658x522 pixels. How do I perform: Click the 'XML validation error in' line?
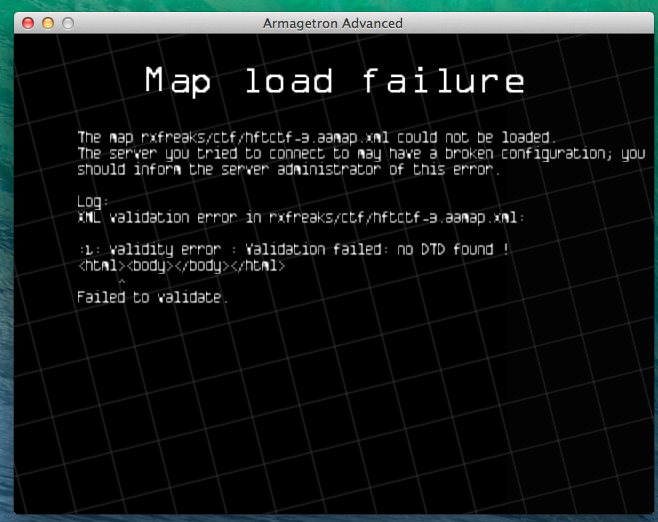tap(301, 217)
